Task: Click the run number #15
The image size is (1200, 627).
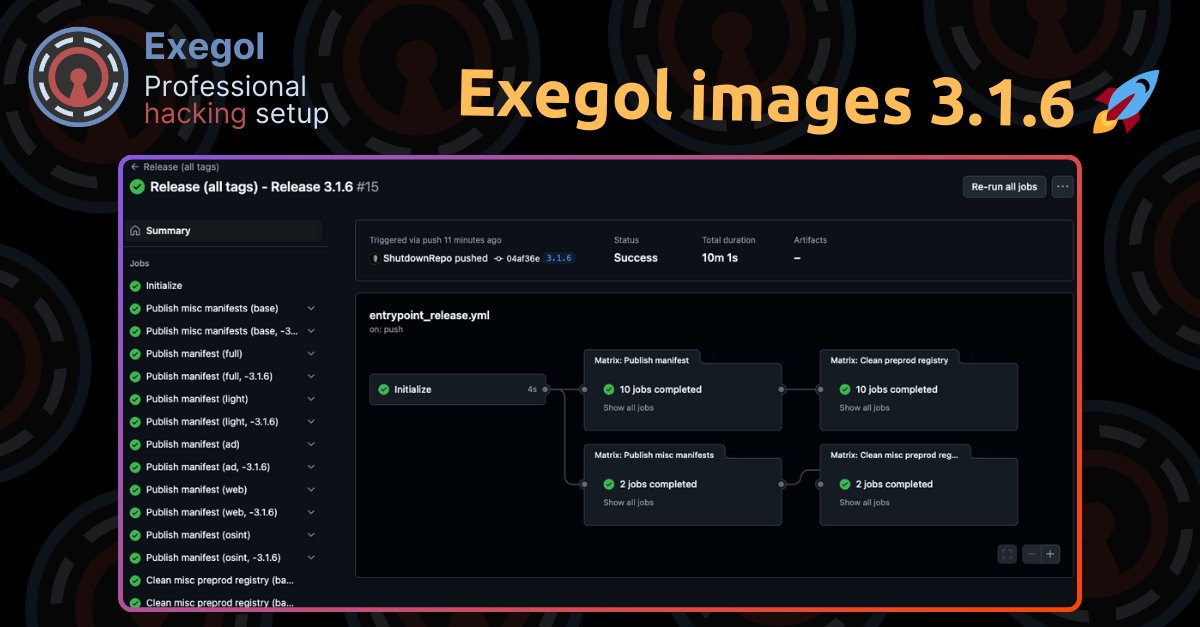Action: click(x=368, y=187)
